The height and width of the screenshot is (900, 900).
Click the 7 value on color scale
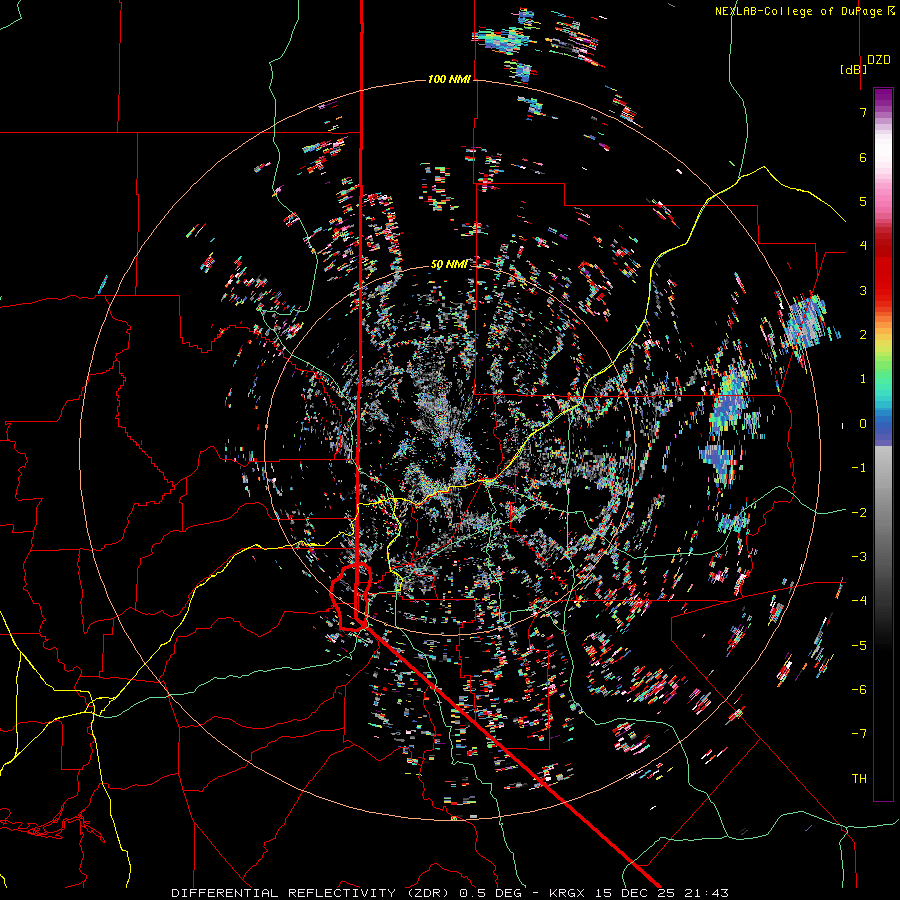[863, 112]
